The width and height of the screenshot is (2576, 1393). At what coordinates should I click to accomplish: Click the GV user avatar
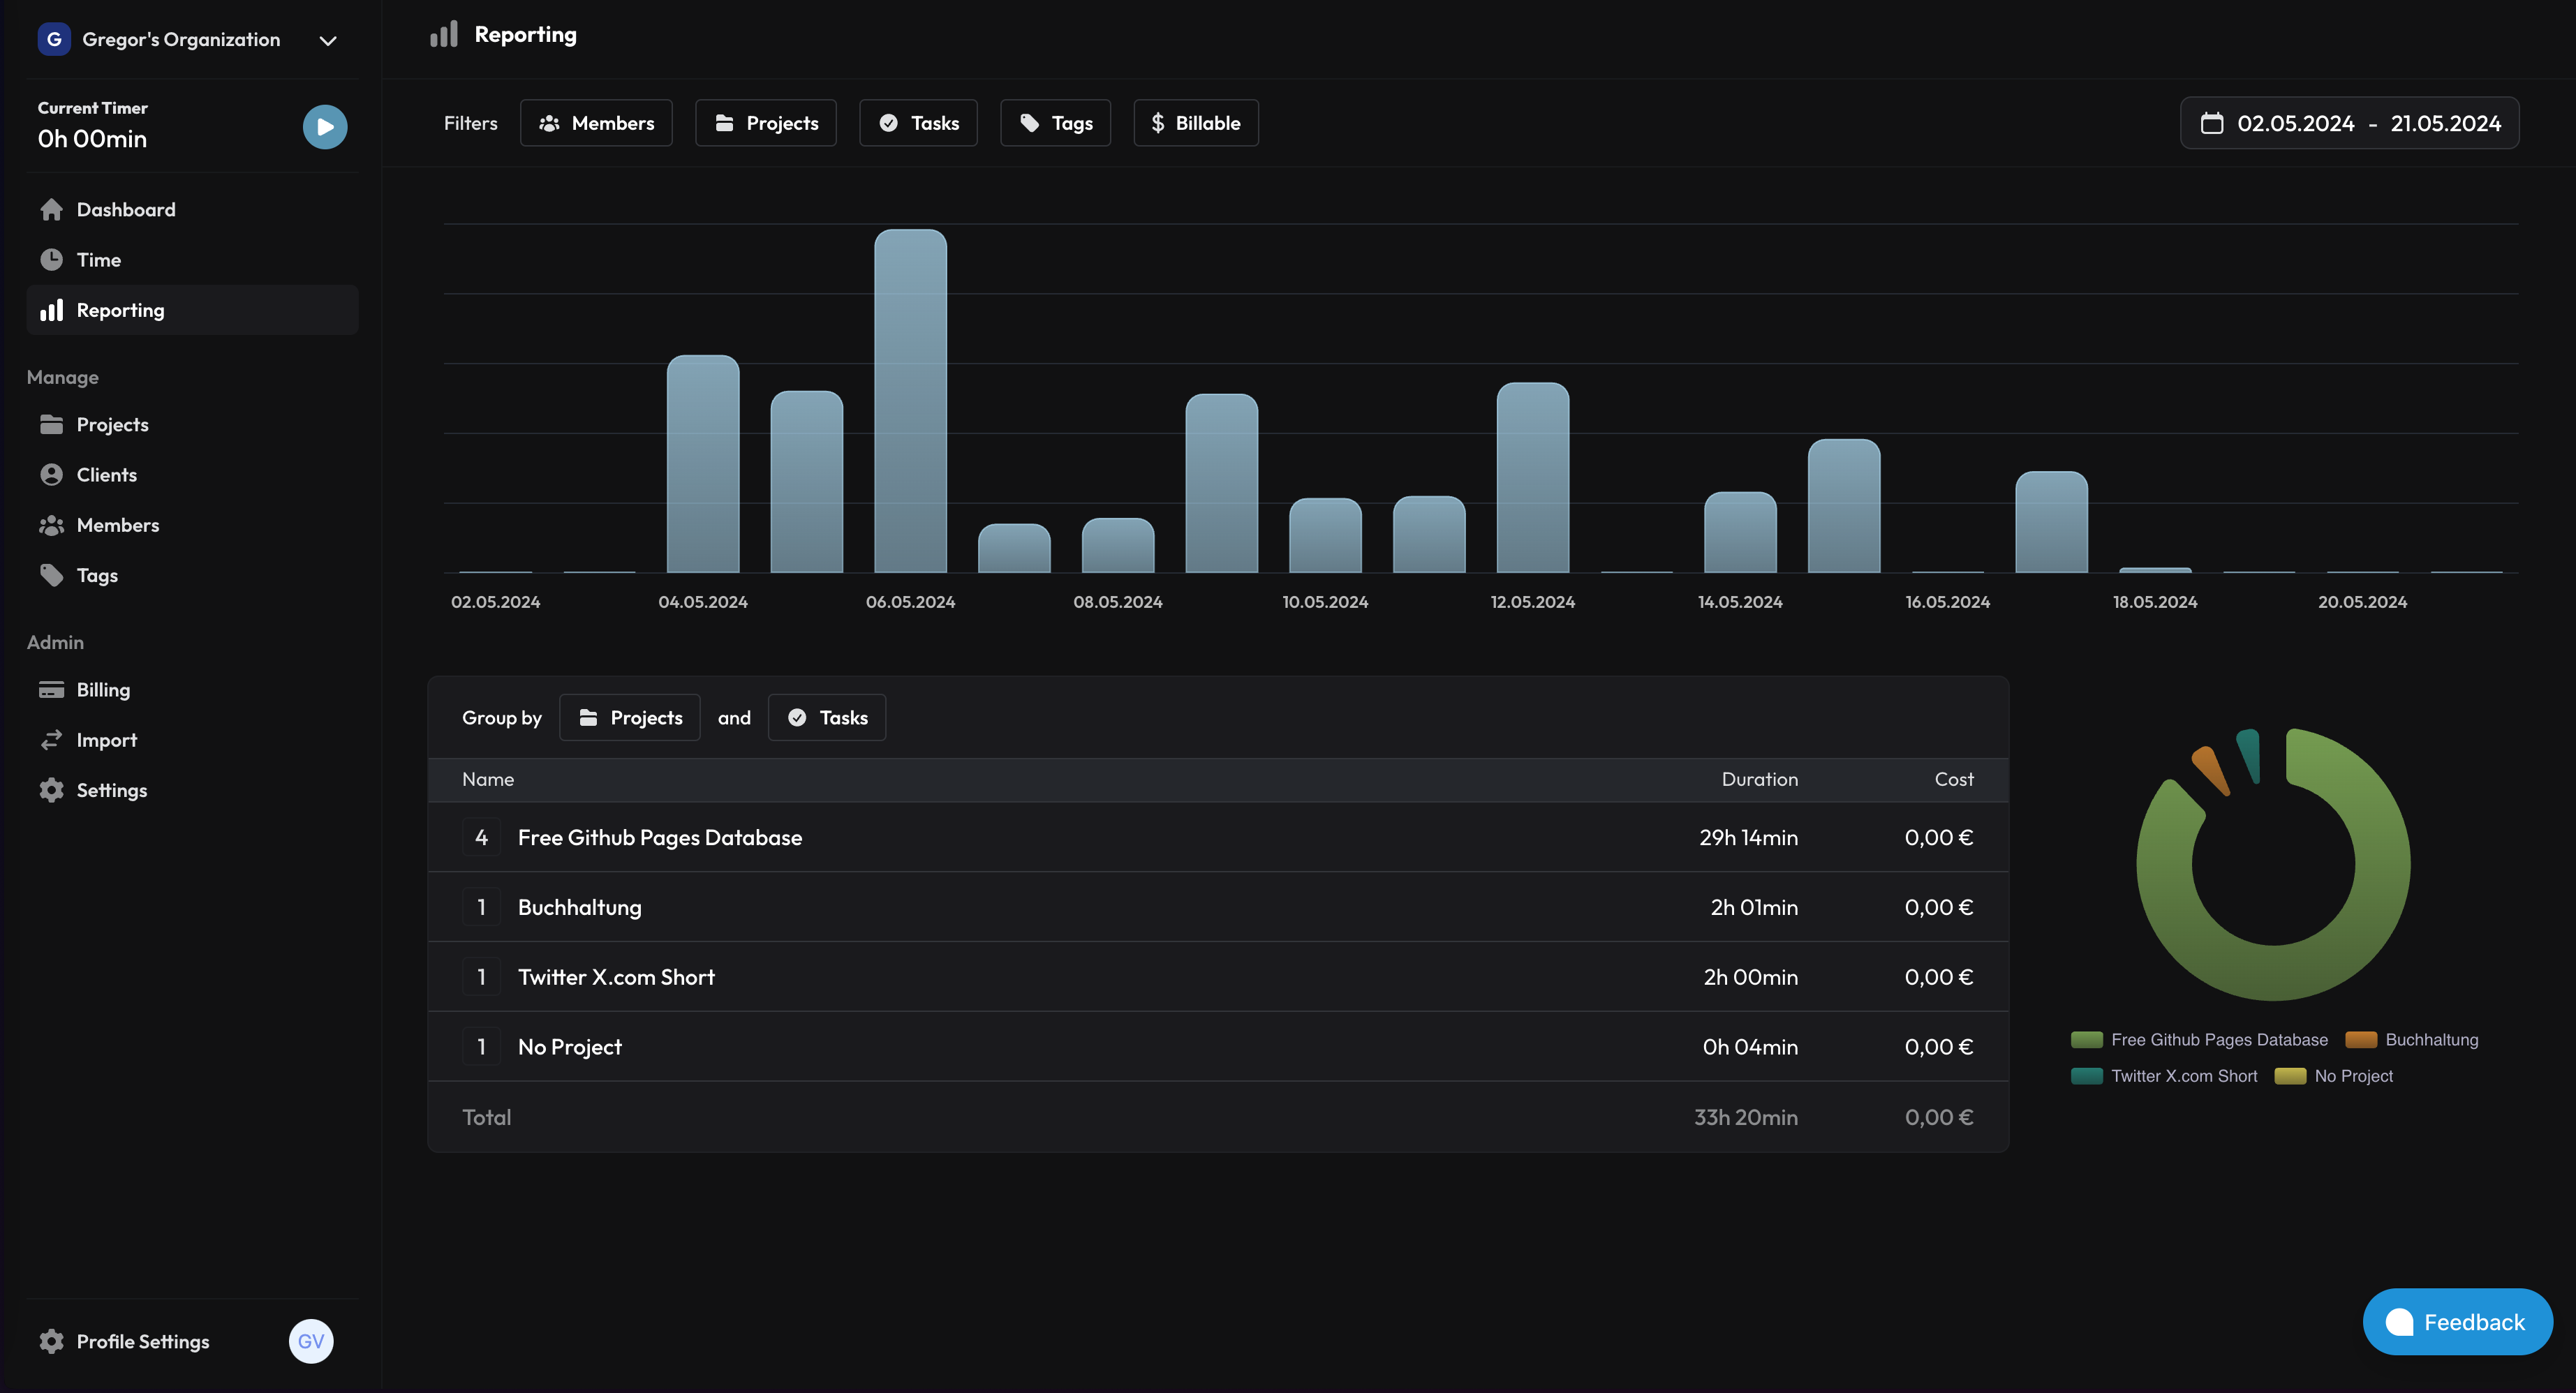point(311,1341)
